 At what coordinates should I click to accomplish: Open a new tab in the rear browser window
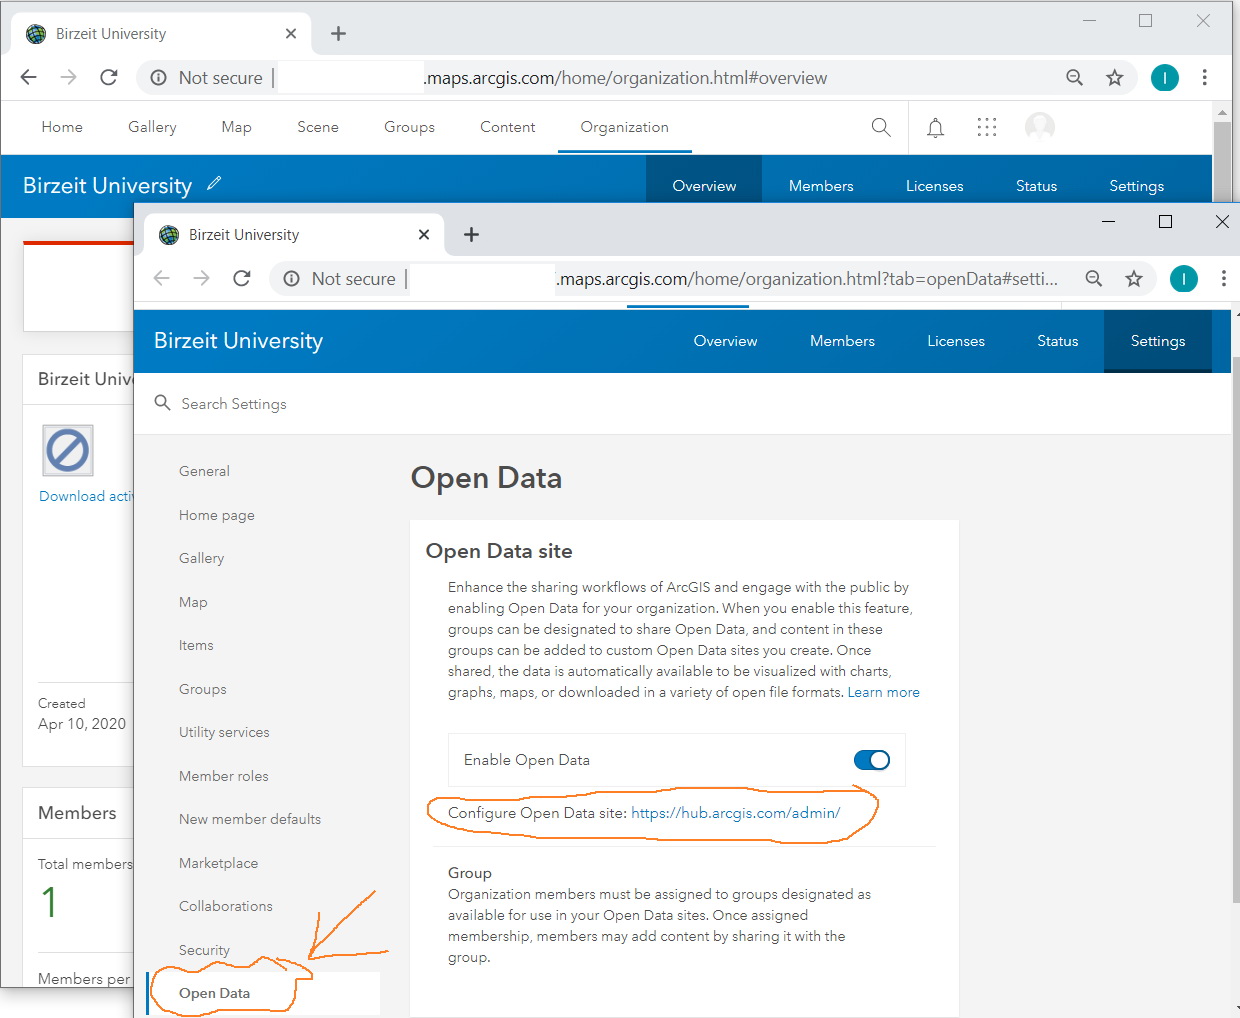[x=338, y=34]
